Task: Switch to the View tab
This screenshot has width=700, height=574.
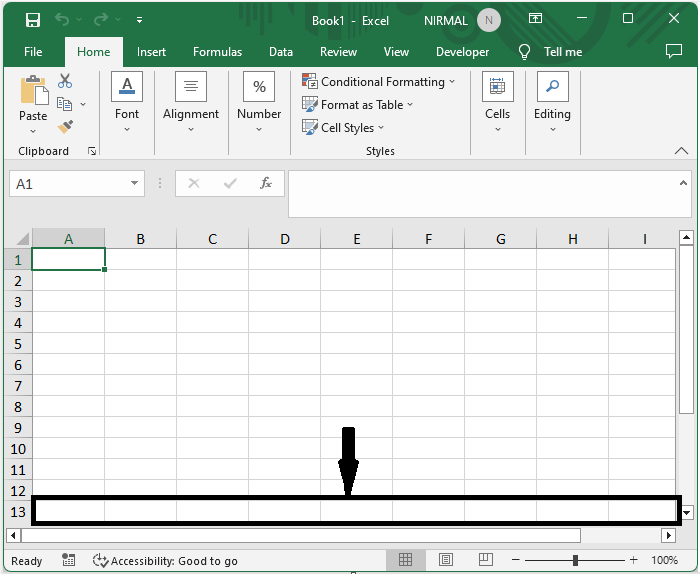Action: tap(396, 52)
